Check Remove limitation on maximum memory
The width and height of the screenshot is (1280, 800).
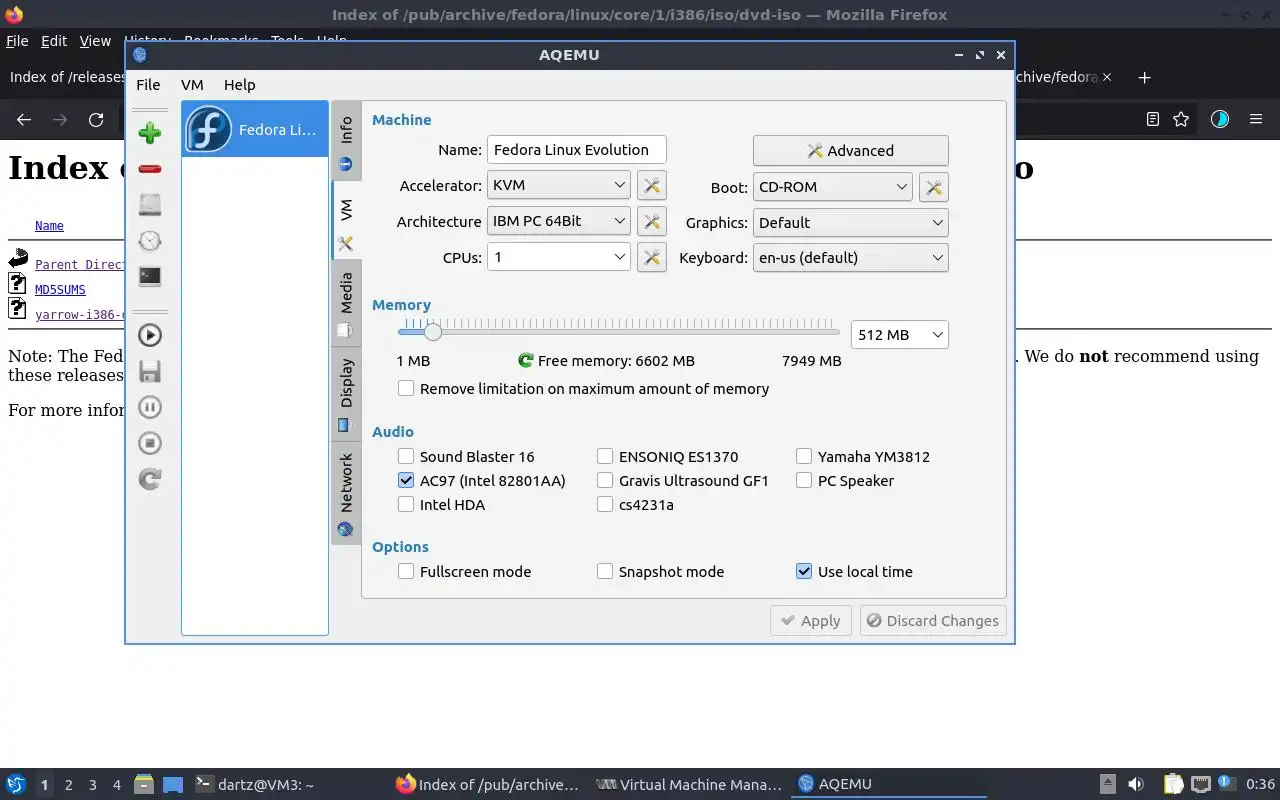[x=583, y=388]
